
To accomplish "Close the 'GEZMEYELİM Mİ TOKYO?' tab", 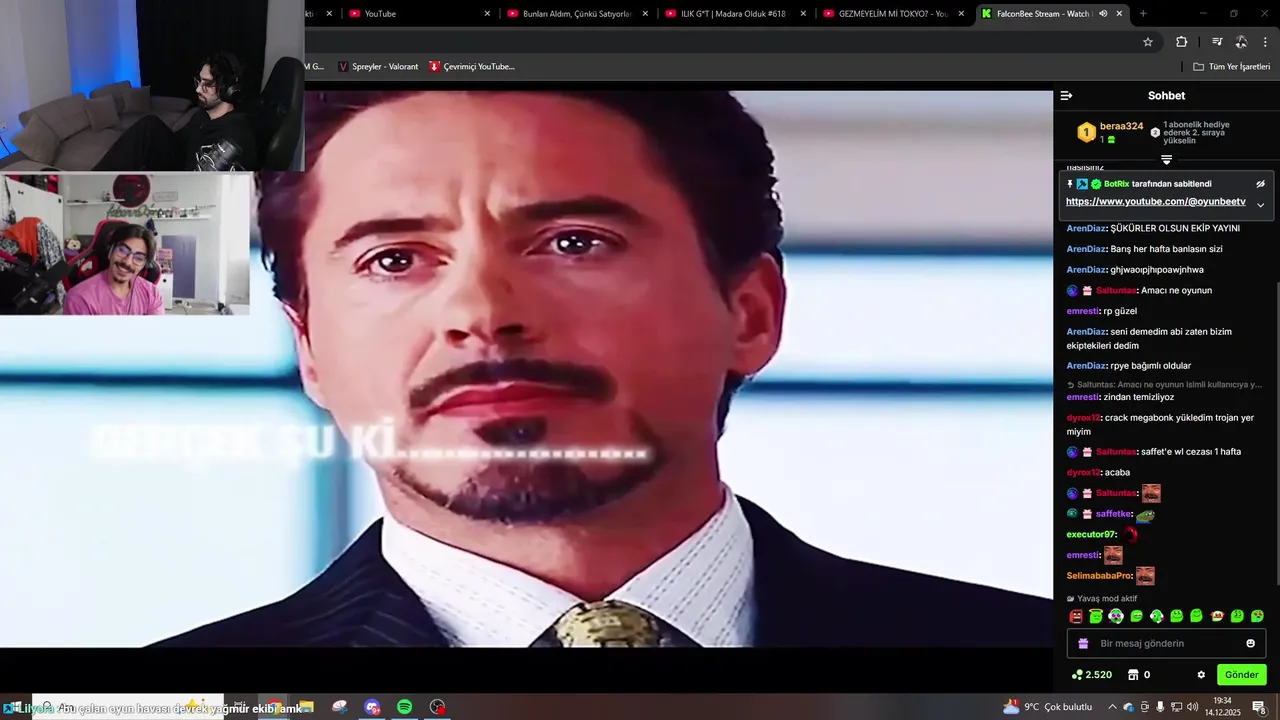I will click(x=961, y=13).
